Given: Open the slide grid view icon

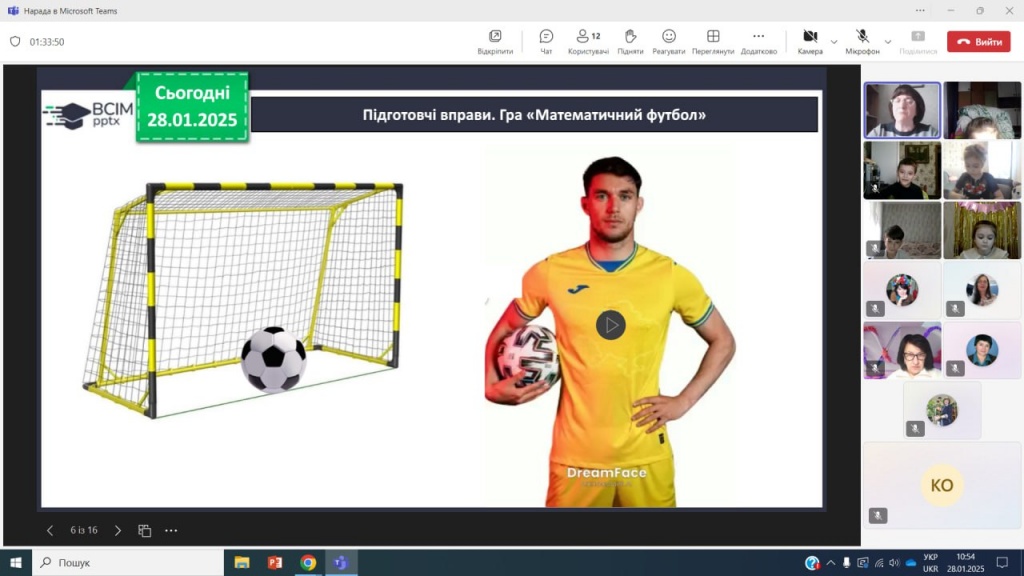Looking at the screenshot, I should pos(145,530).
